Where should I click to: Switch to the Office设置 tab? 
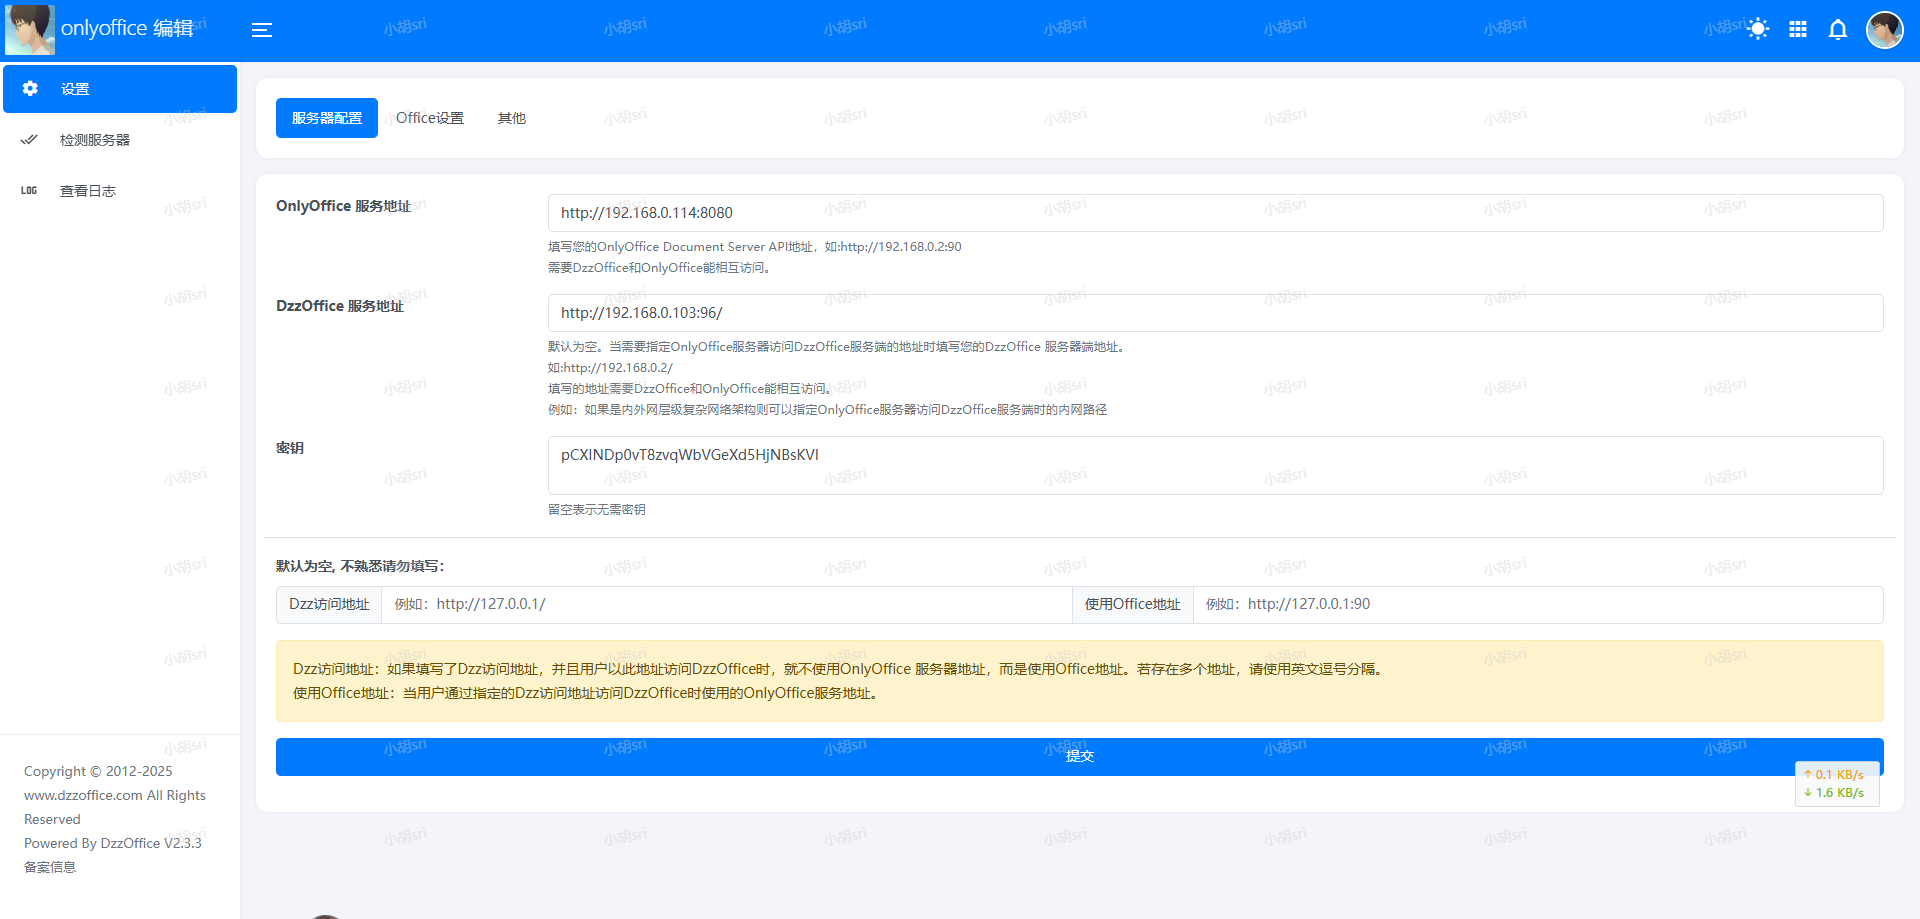click(430, 118)
